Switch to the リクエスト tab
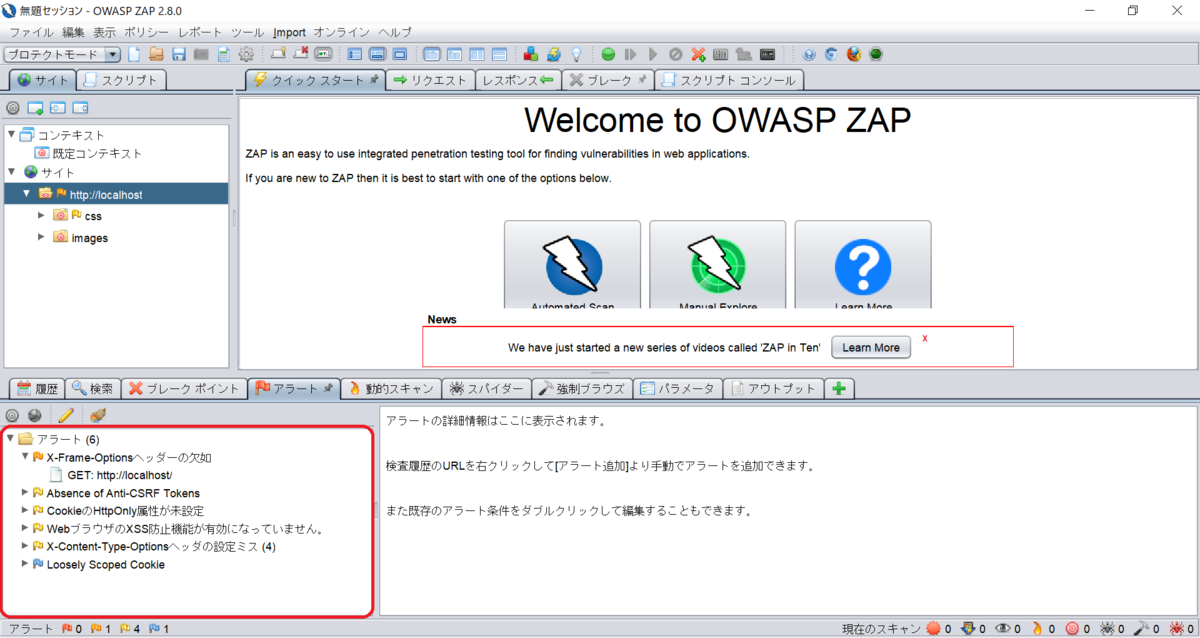Screen dimensions: 1200x638 pos(429,80)
